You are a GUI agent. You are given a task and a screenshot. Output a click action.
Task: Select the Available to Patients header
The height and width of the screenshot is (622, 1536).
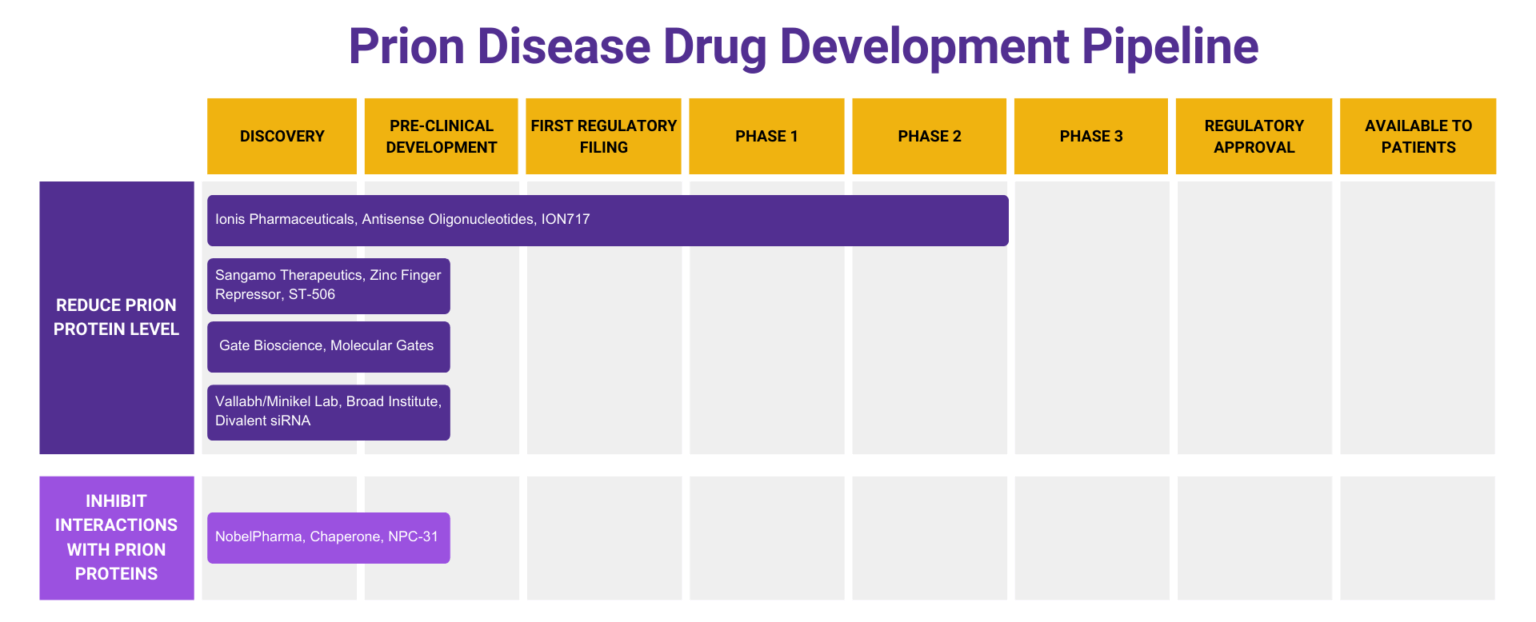pyautogui.click(x=1418, y=136)
